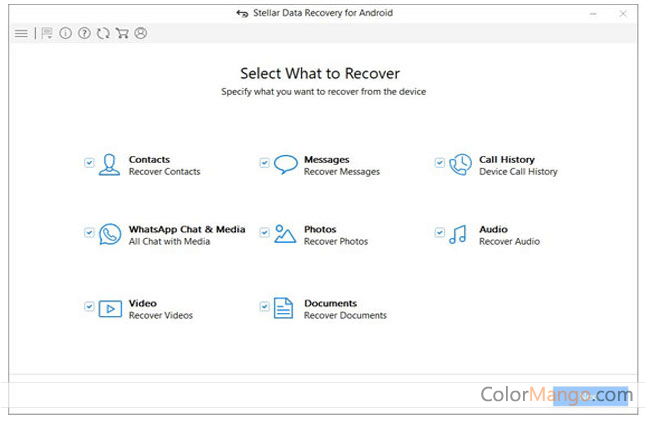645x421 pixels.
Task: Click the Photos landscape icon
Action: [x=285, y=234]
